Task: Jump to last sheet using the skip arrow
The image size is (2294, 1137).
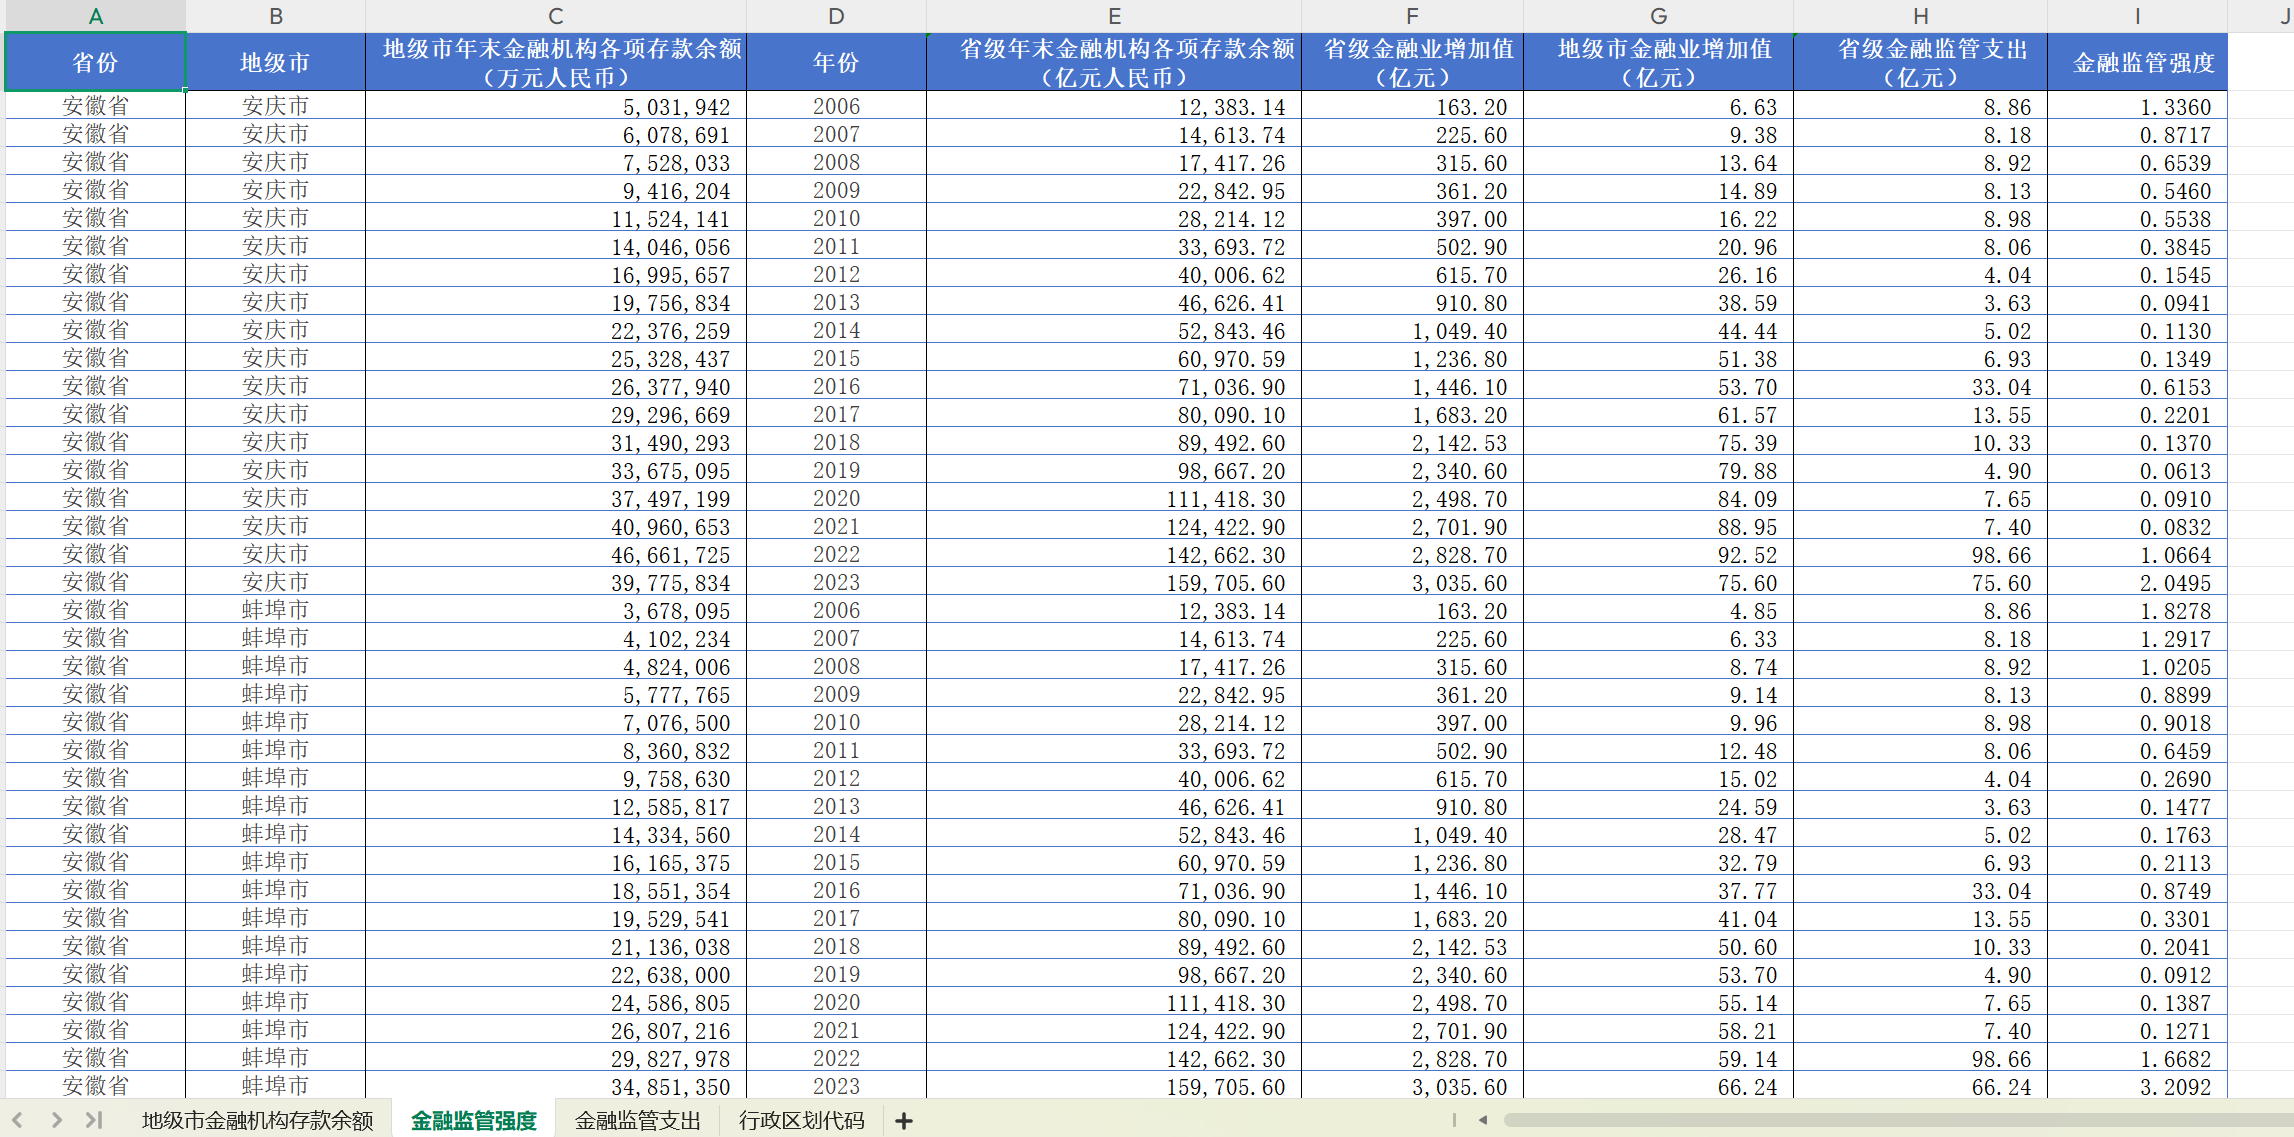Action: [x=93, y=1121]
